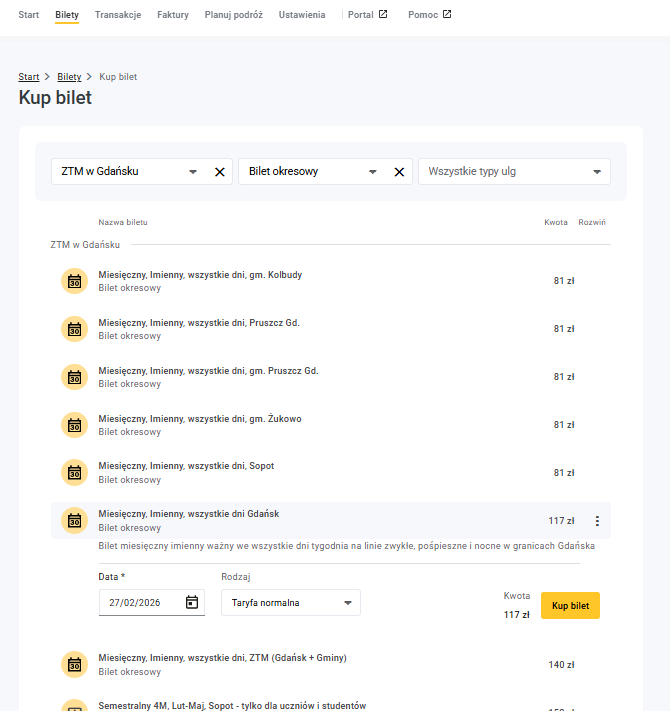670x711 pixels.
Task: Go to the Planuj podróż tab
Action: click(x=233, y=15)
